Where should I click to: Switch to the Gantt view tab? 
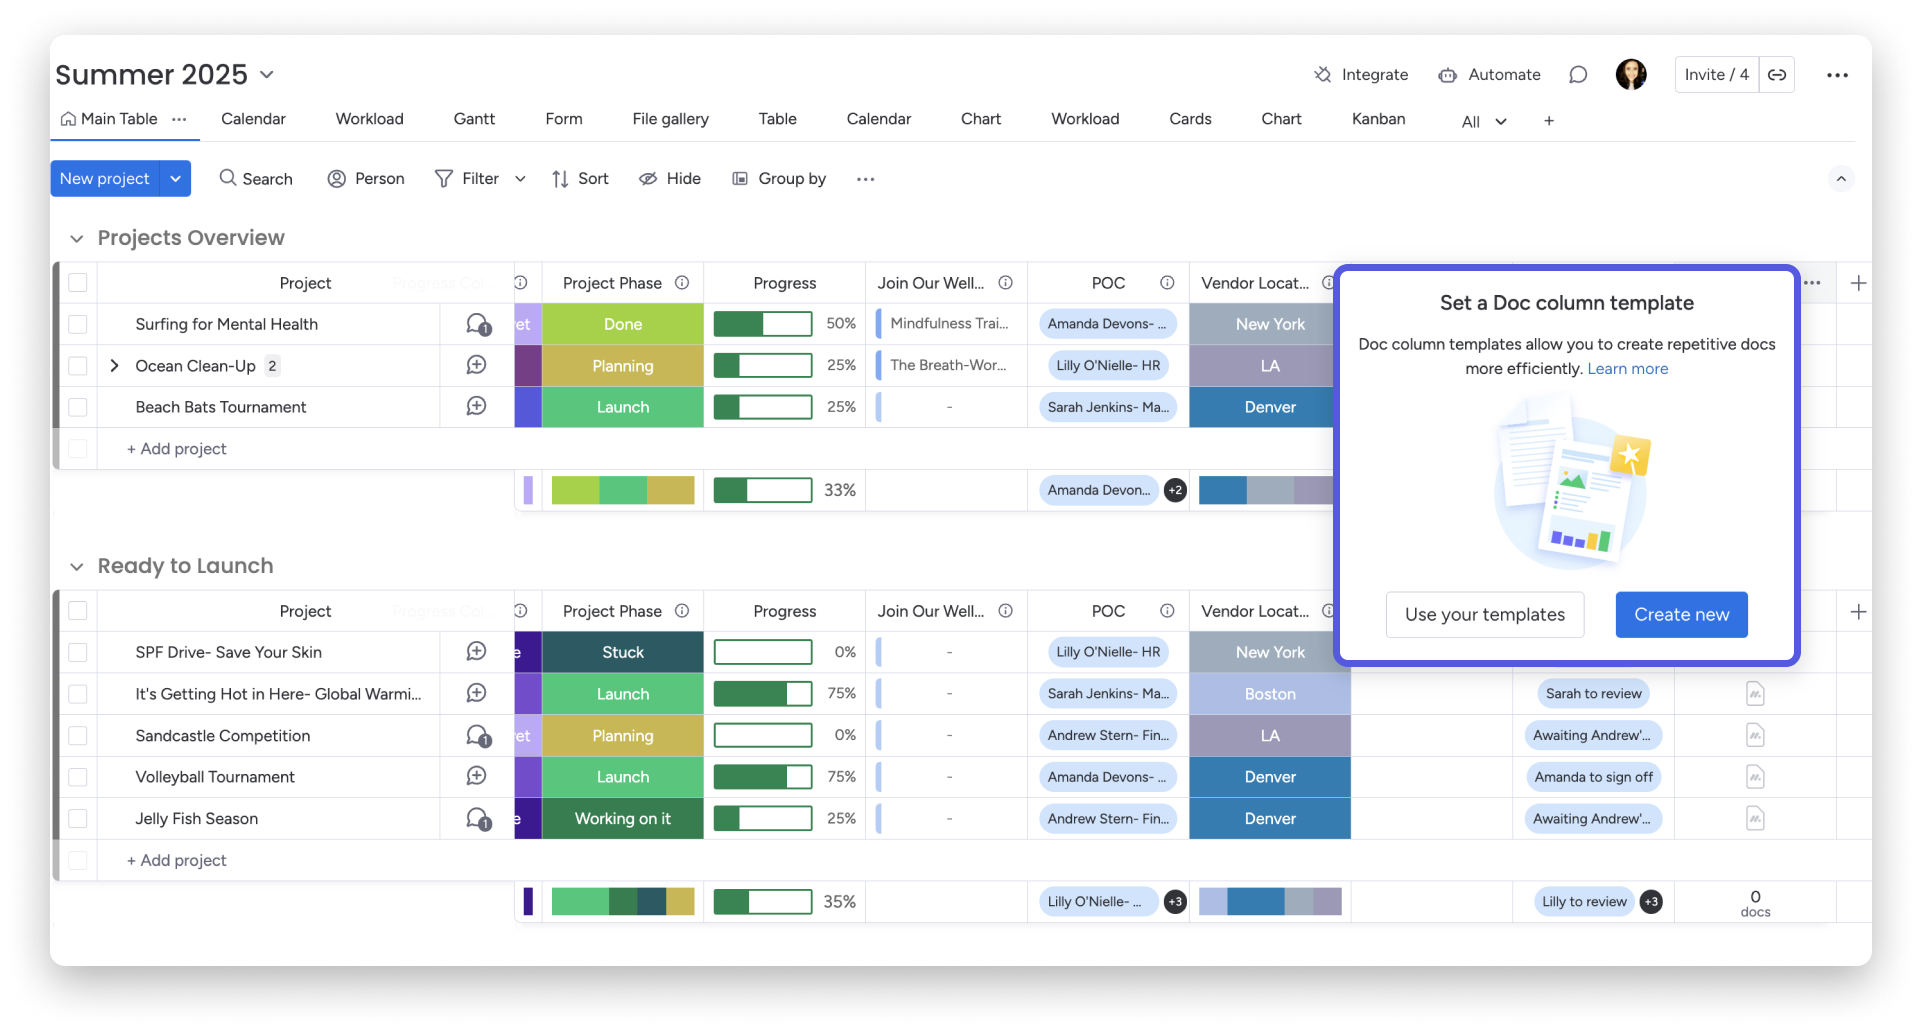(474, 119)
